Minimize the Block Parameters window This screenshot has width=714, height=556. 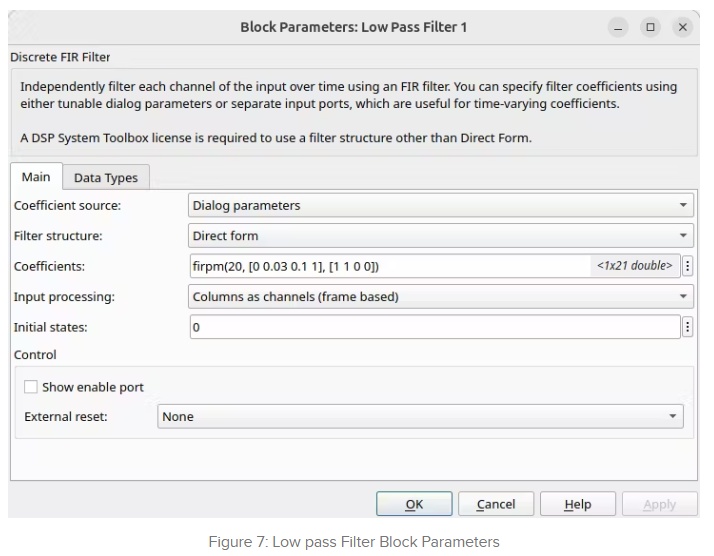tap(618, 27)
